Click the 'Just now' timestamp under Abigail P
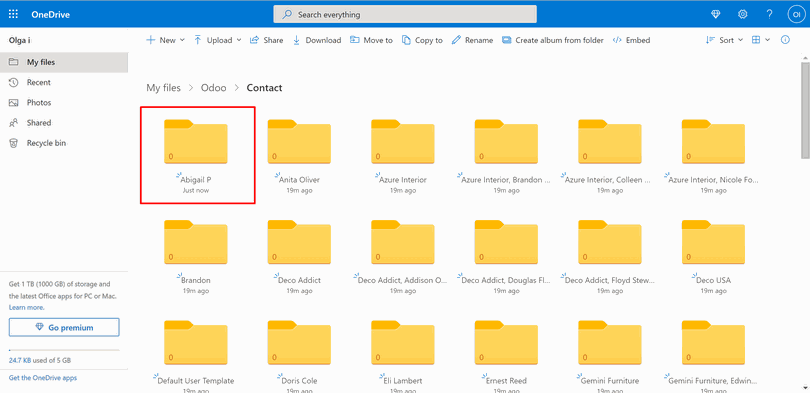This screenshot has height=393, width=810. pyautogui.click(x=196, y=191)
